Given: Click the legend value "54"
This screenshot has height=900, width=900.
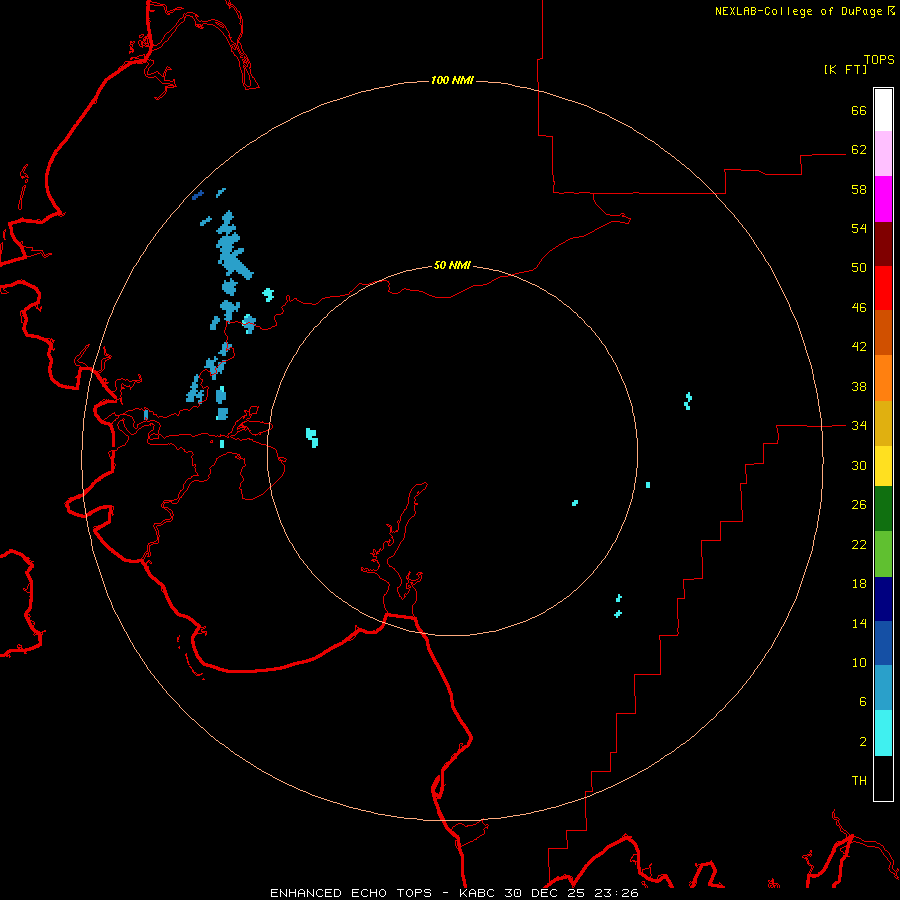Looking at the screenshot, I should [859, 228].
